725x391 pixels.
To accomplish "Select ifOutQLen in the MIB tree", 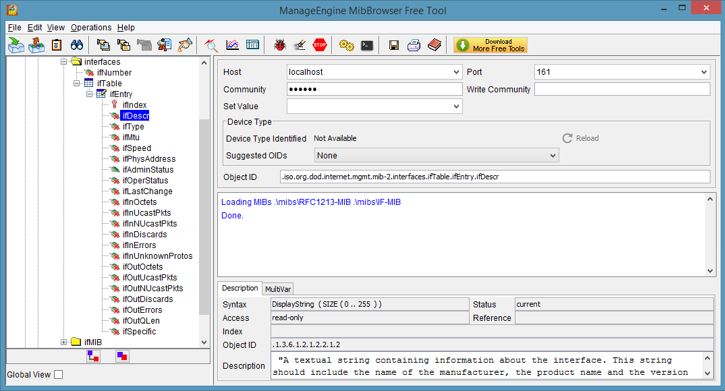I will pyautogui.click(x=141, y=320).
